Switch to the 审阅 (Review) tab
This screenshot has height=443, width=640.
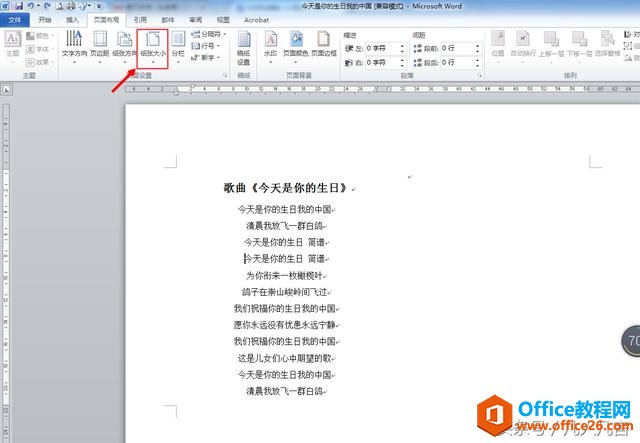click(x=194, y=19)
